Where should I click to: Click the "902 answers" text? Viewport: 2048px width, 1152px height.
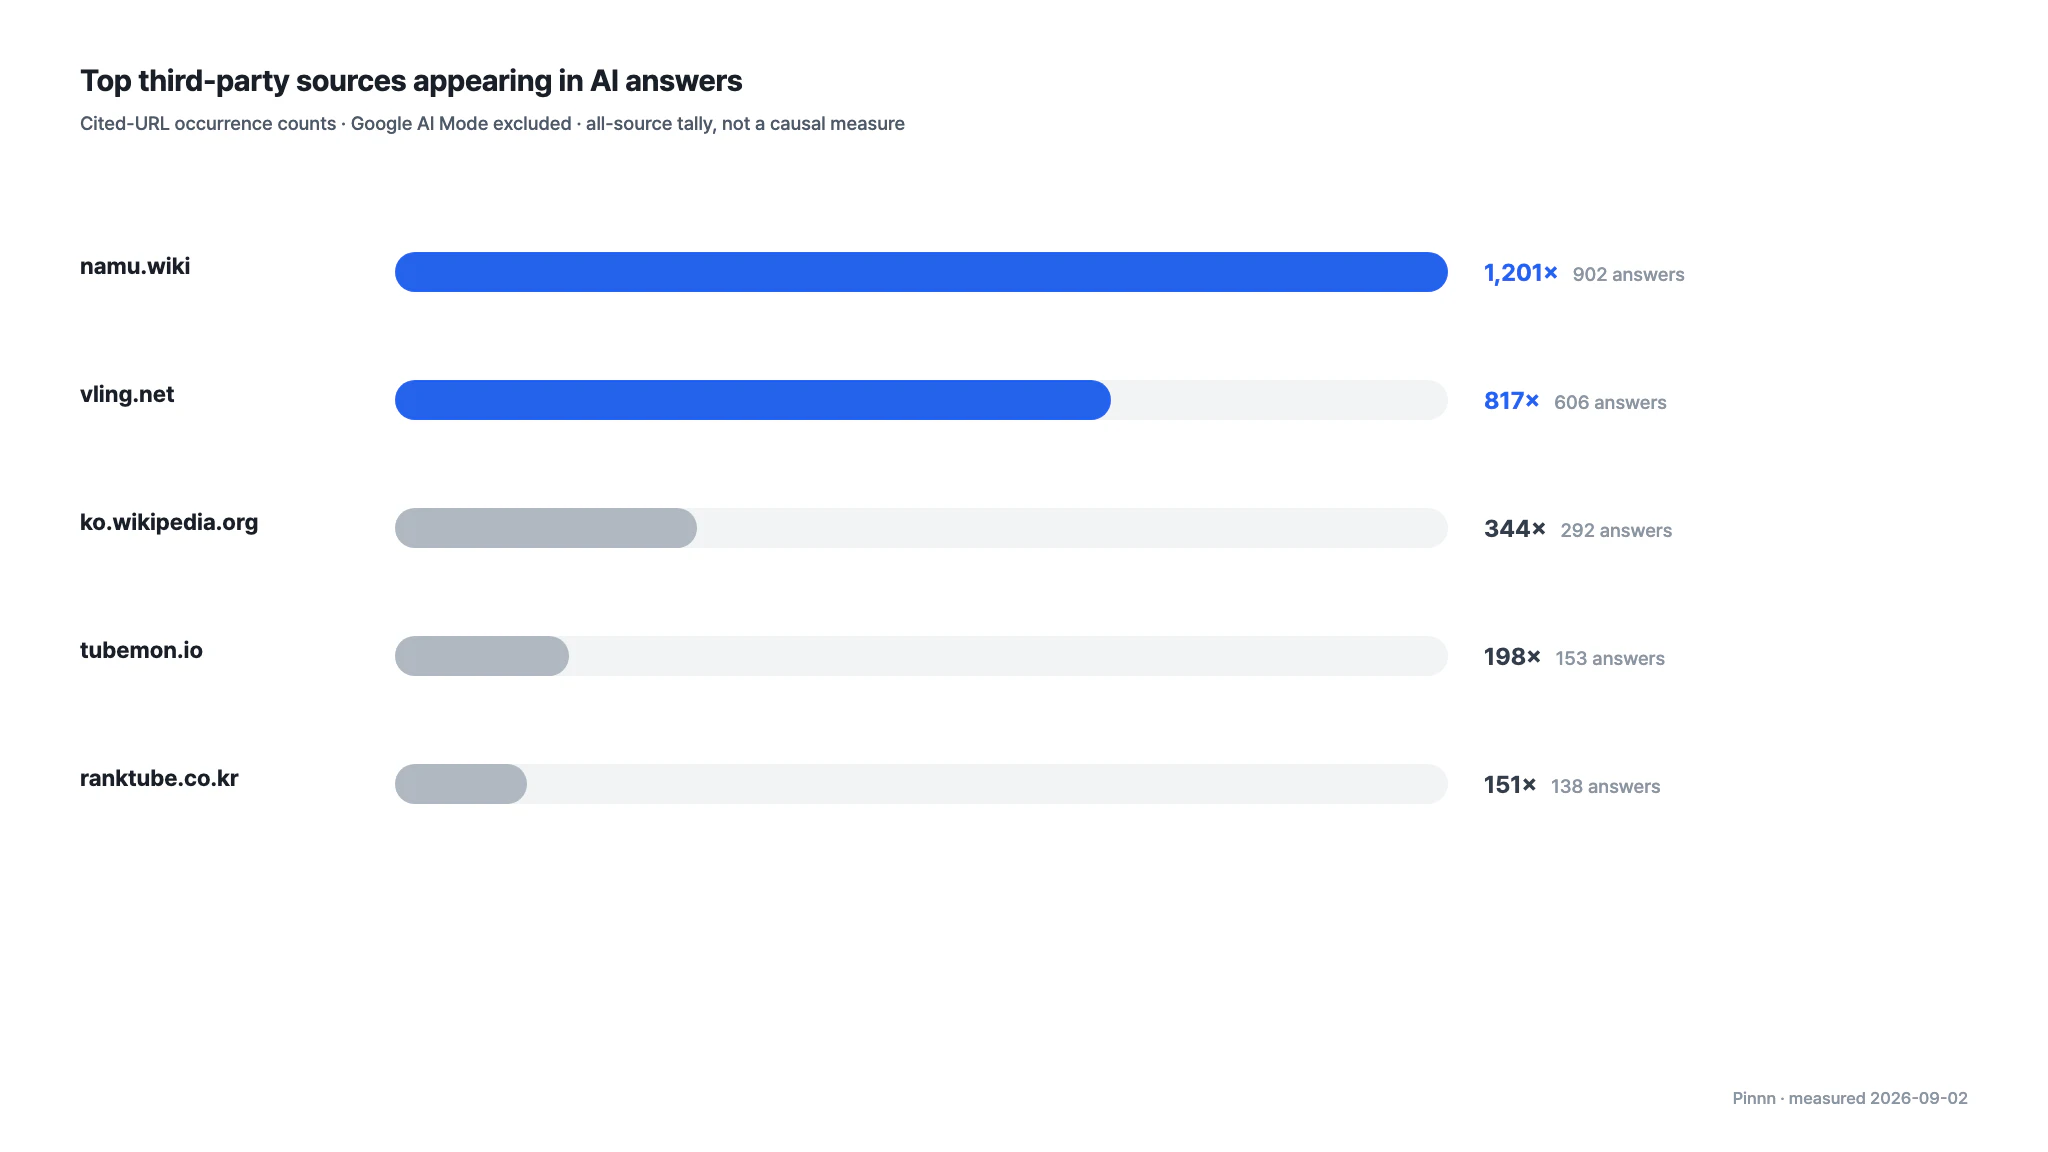pyautogui.click(x=1628, y=274)
